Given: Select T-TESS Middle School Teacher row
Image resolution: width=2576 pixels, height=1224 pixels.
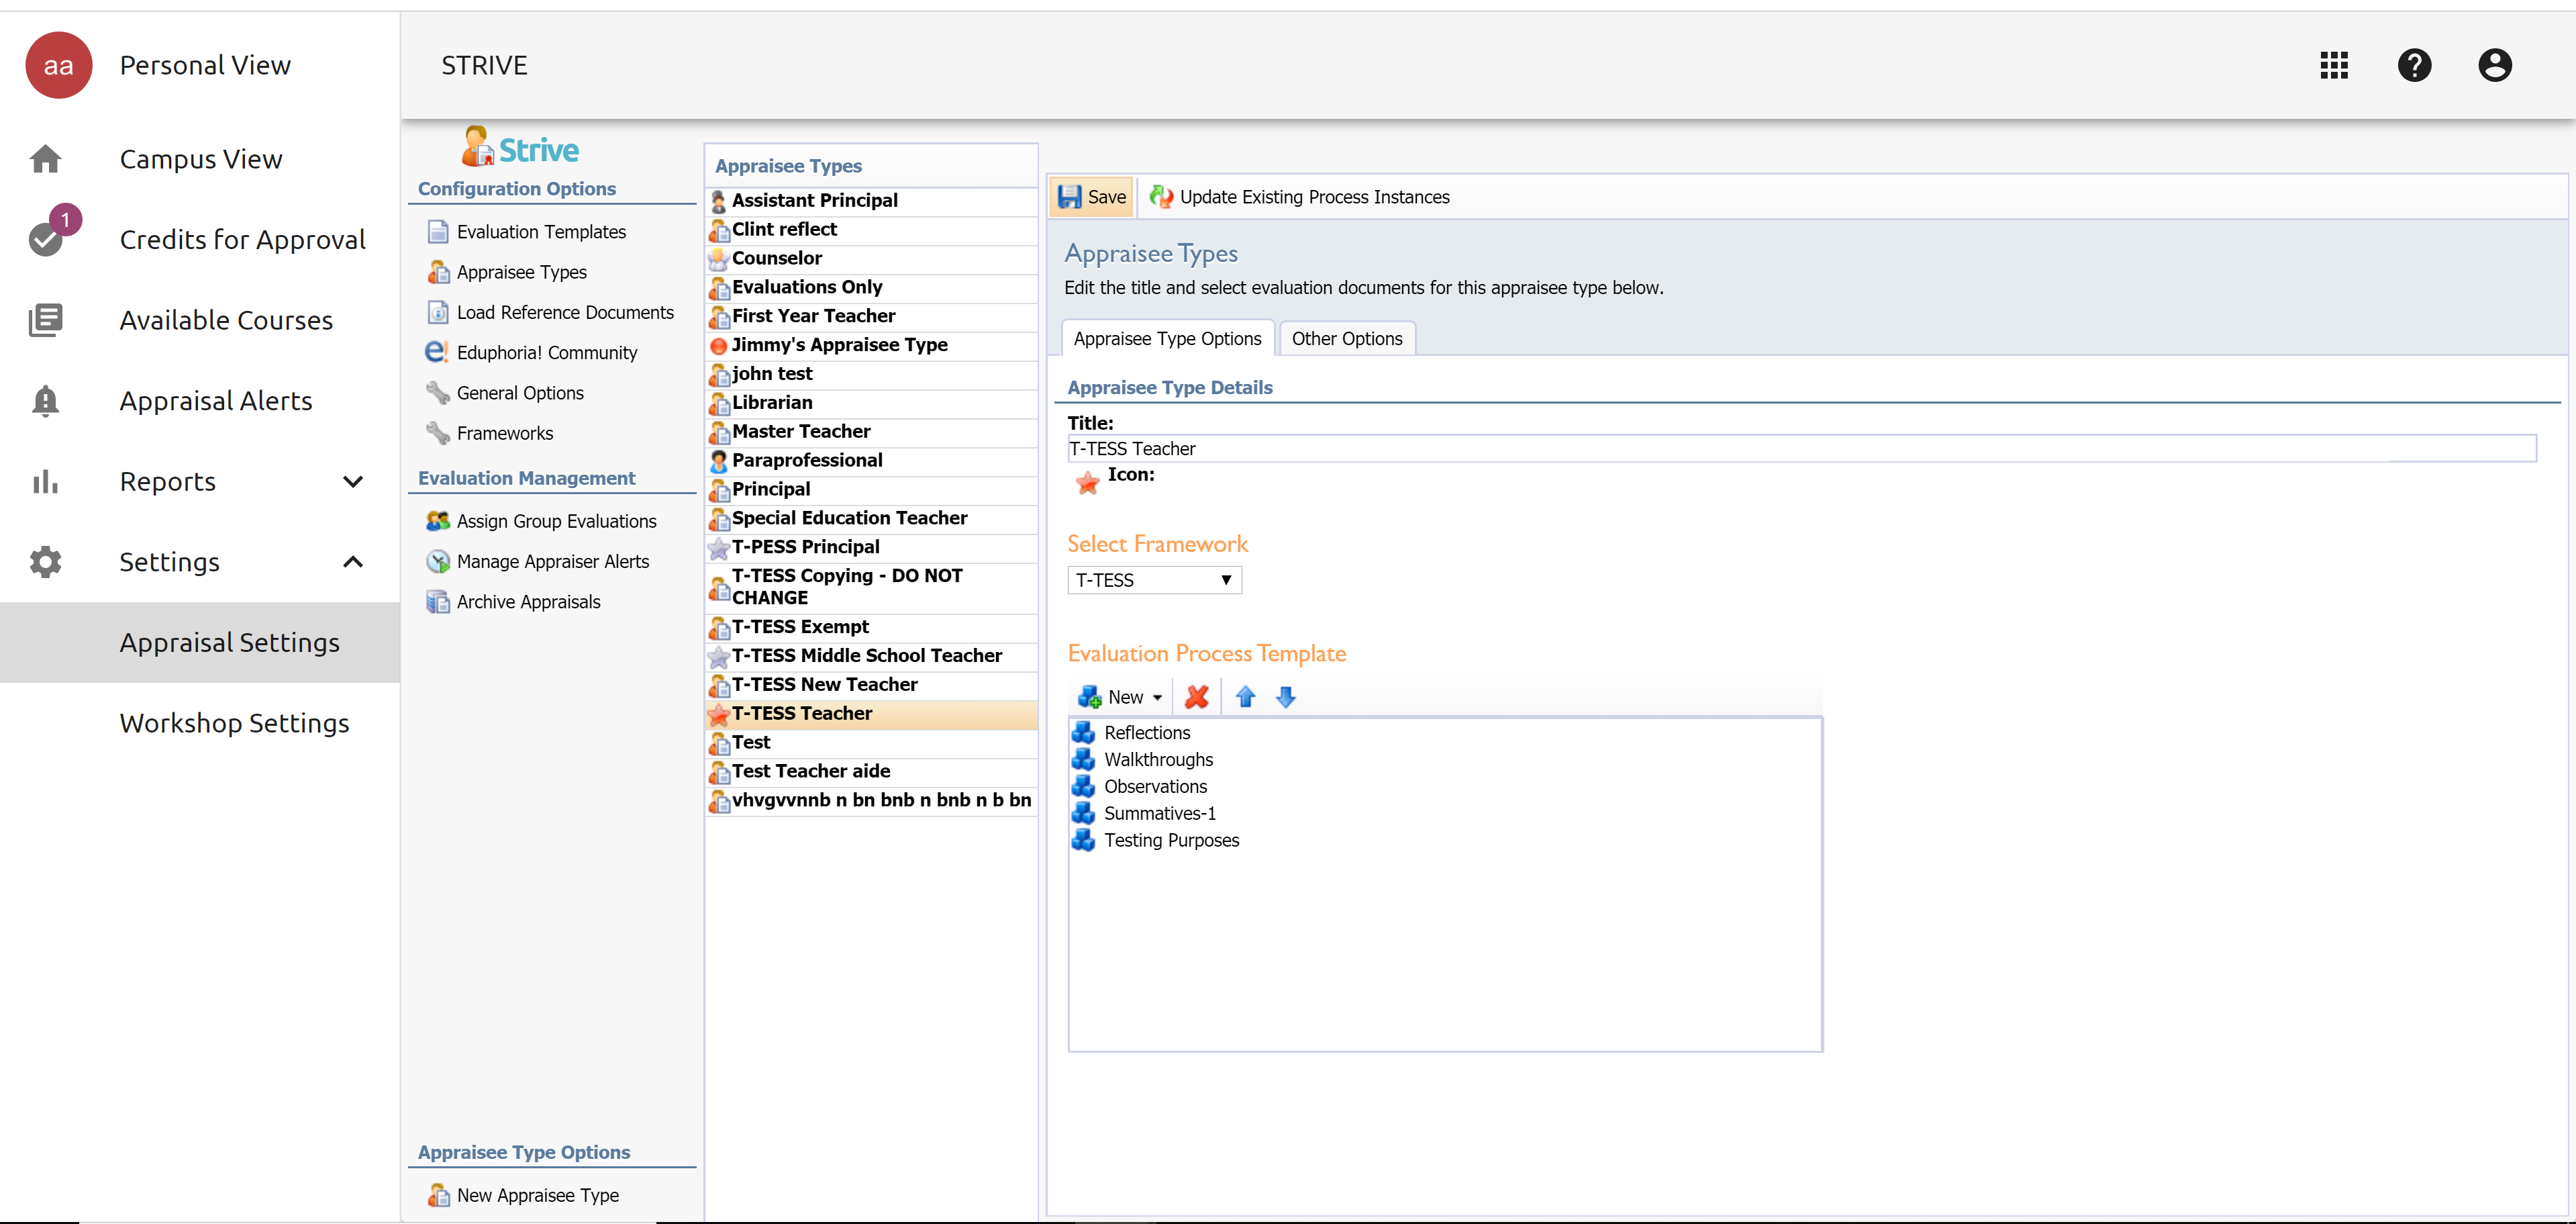Looking at the screenshot, I should tap(871, 656).
